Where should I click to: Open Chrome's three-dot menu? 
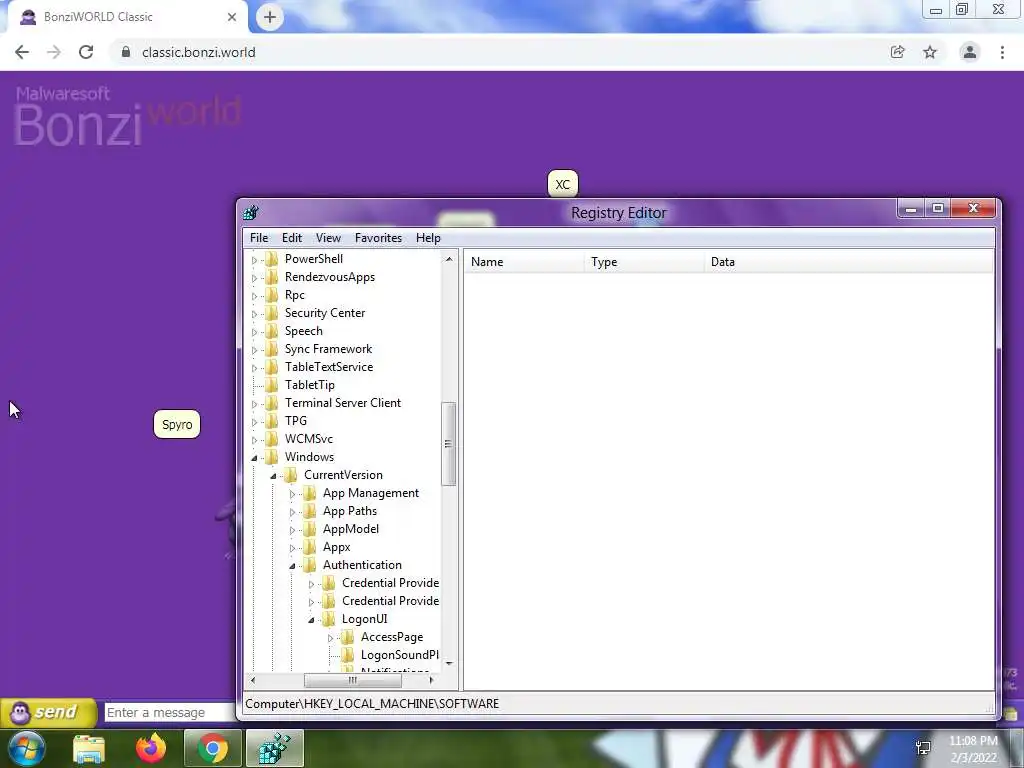click(x=1002, y=52)
